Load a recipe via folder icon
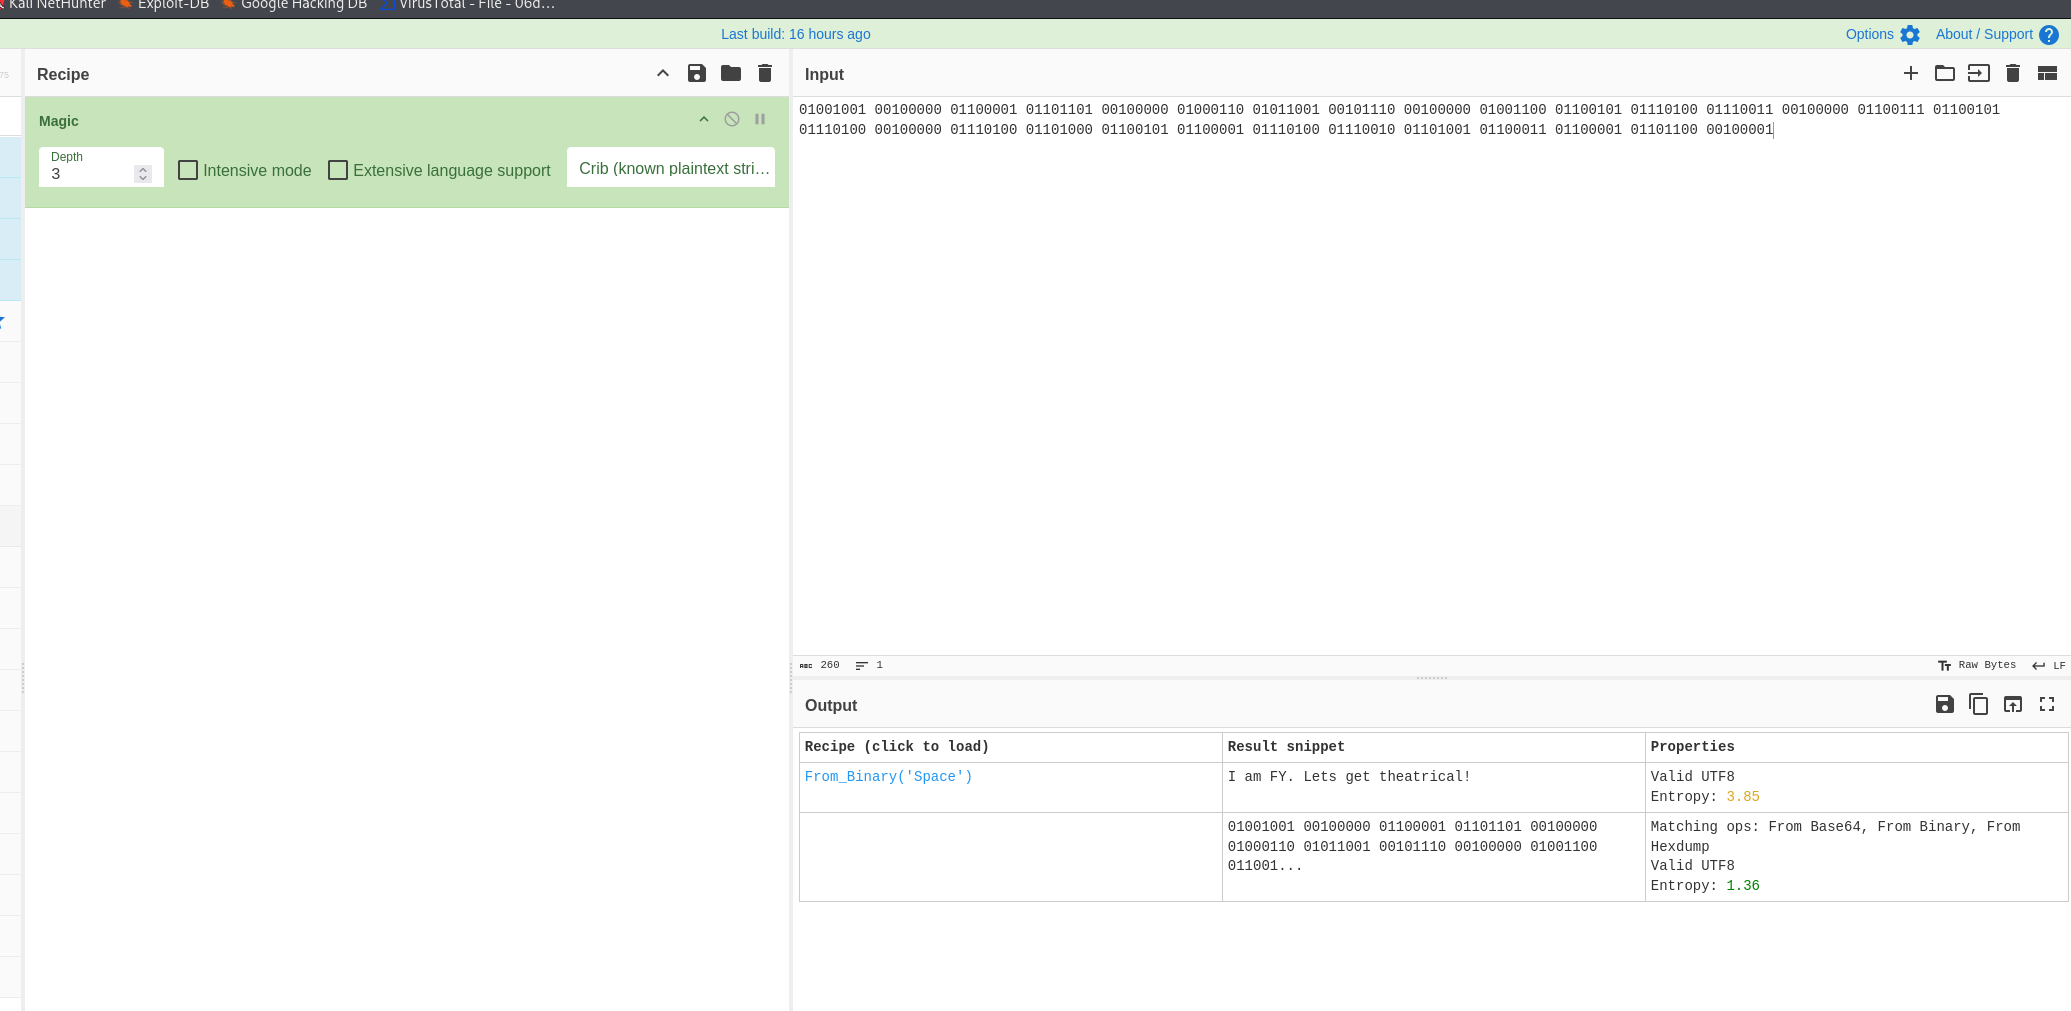Viewport: 2071px width, 1011px height. (x=731, y=73)
